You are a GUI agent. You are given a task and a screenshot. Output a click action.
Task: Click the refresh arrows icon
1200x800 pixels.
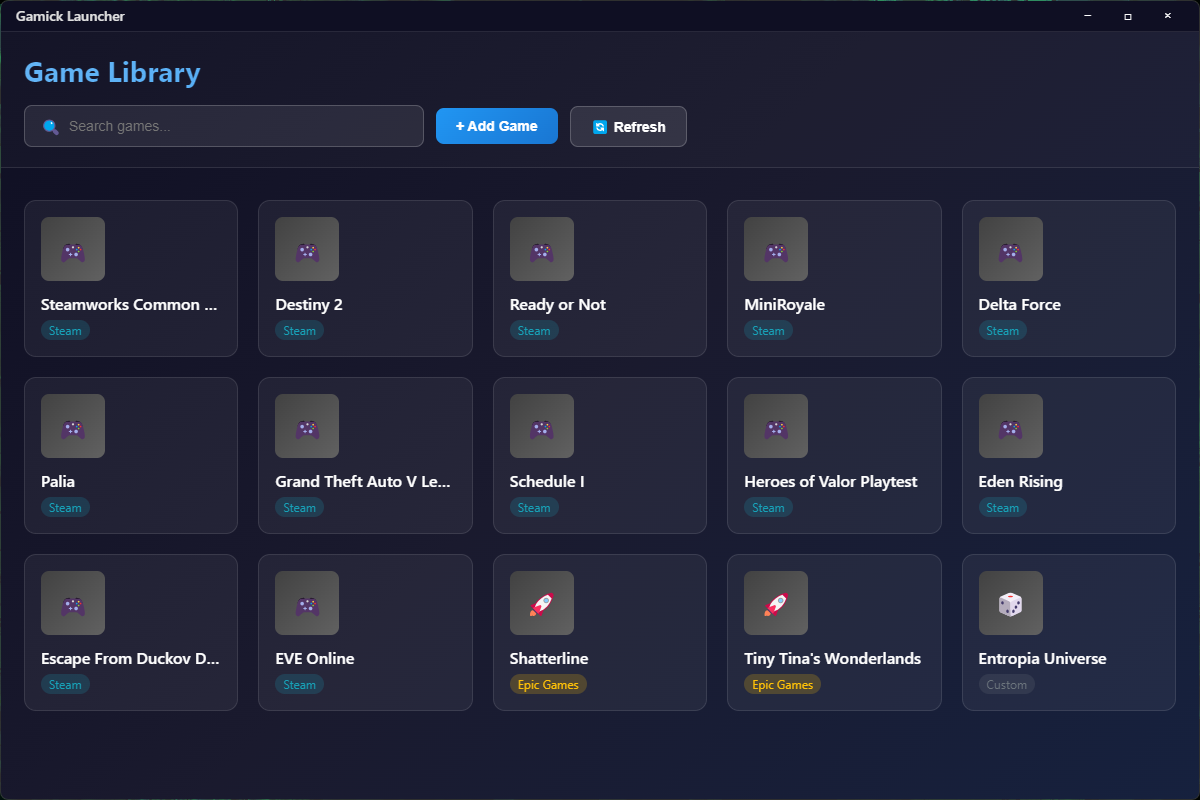(600, 127)
